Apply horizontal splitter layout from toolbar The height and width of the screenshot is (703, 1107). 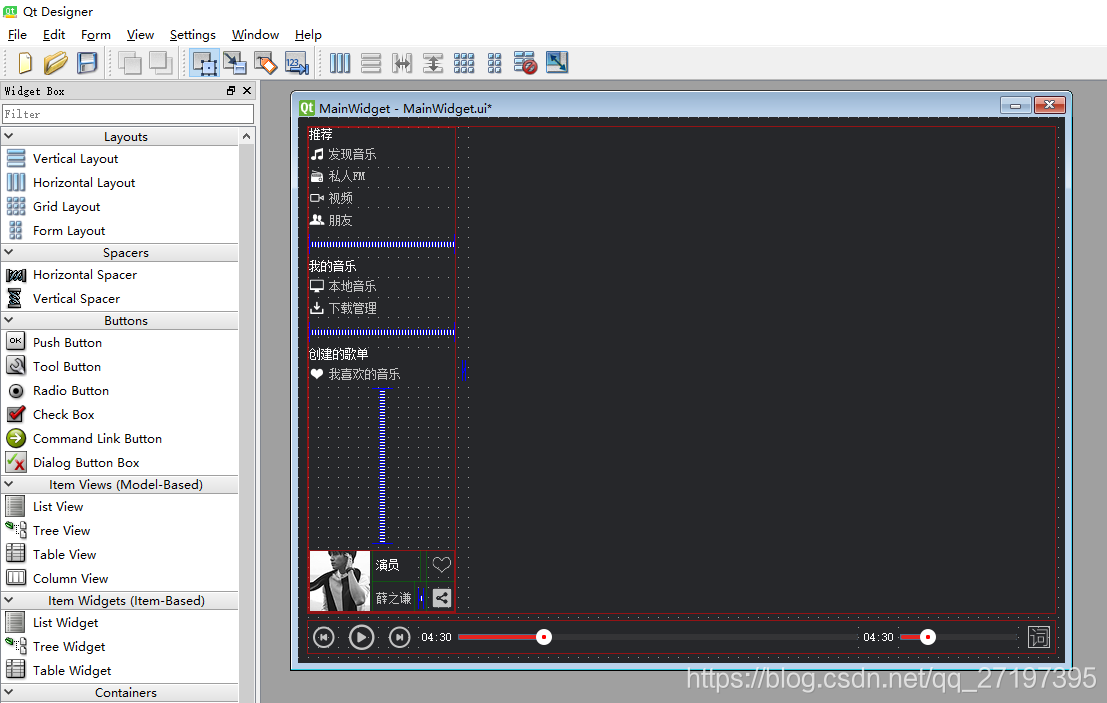(x=402, y=63)
